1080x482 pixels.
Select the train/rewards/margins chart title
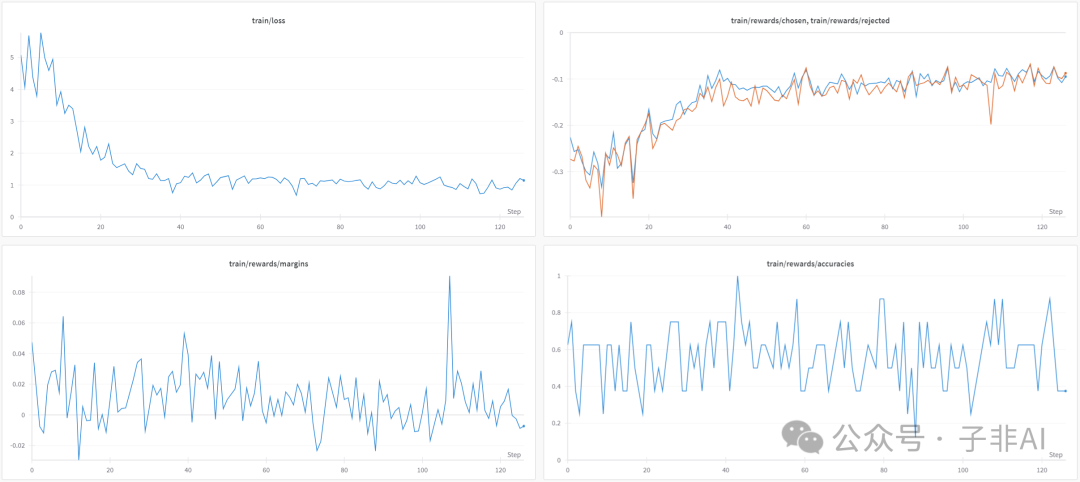coord(270,263)
